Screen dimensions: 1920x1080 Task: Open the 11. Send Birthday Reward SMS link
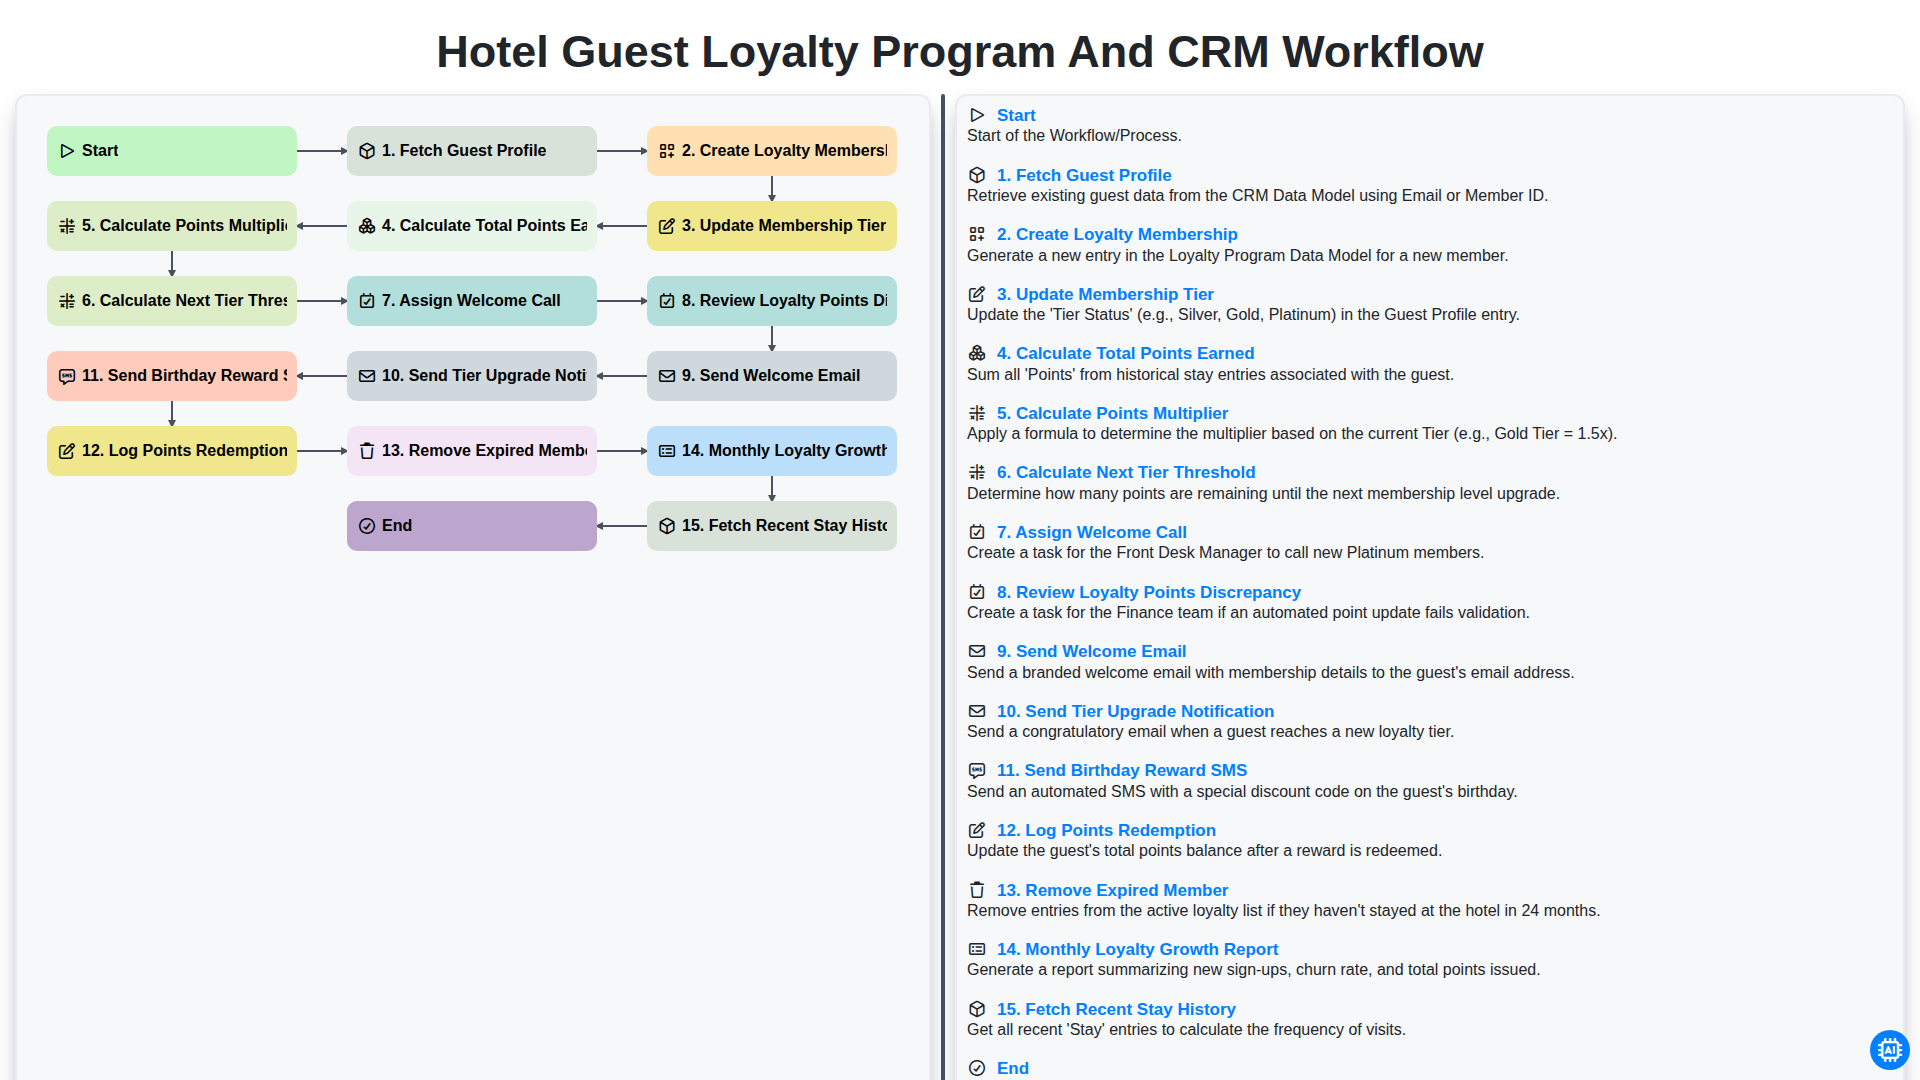click(x=1122, y=770)
